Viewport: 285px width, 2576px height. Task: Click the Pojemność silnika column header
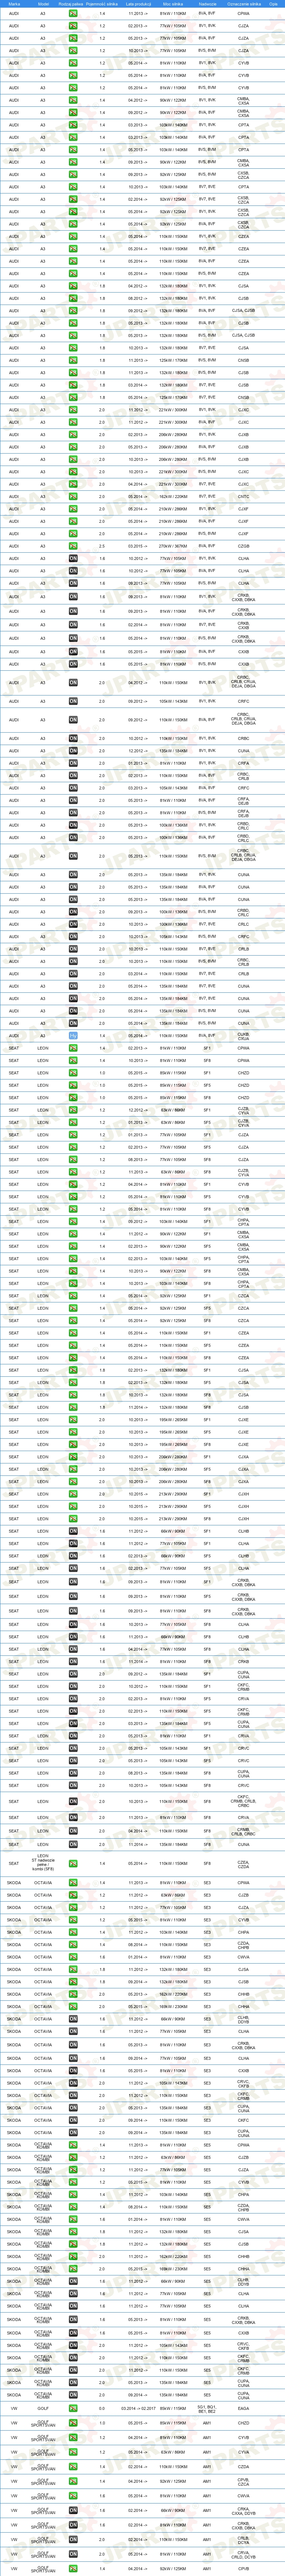[102, 4]
